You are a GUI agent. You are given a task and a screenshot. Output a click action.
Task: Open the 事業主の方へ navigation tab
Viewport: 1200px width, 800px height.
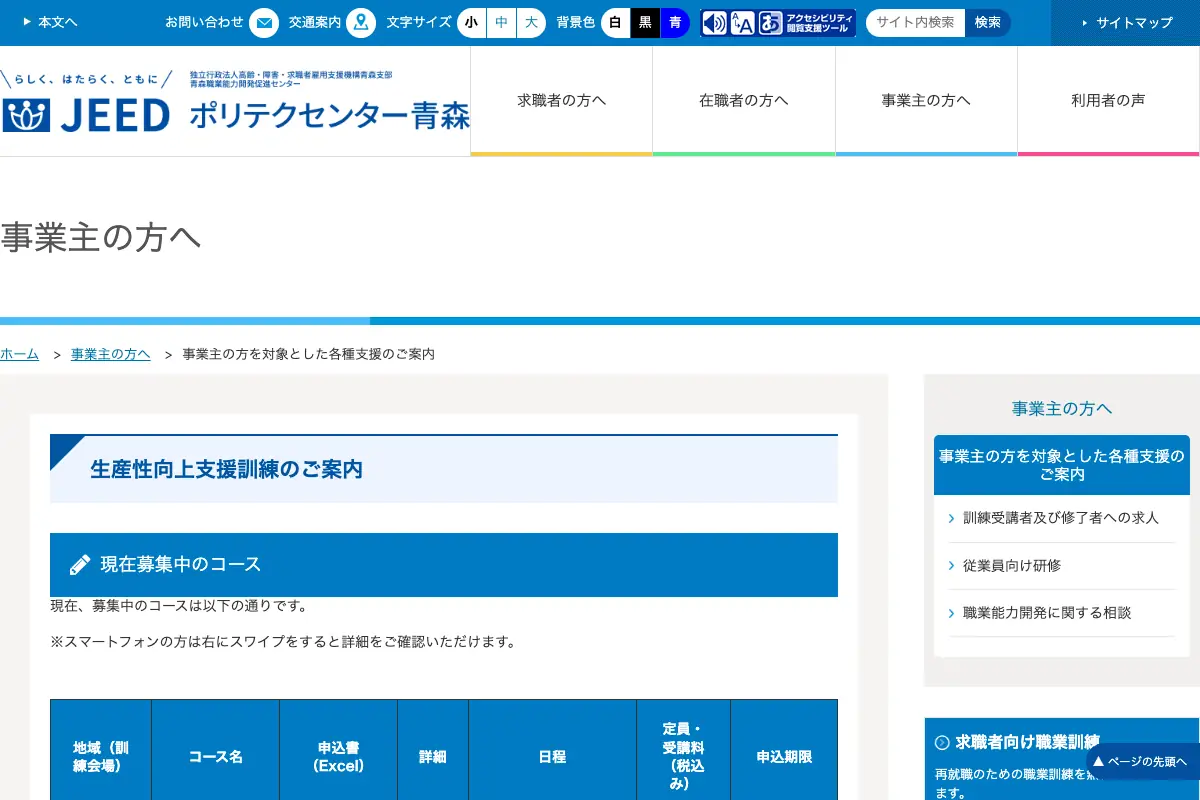[926, 101]
